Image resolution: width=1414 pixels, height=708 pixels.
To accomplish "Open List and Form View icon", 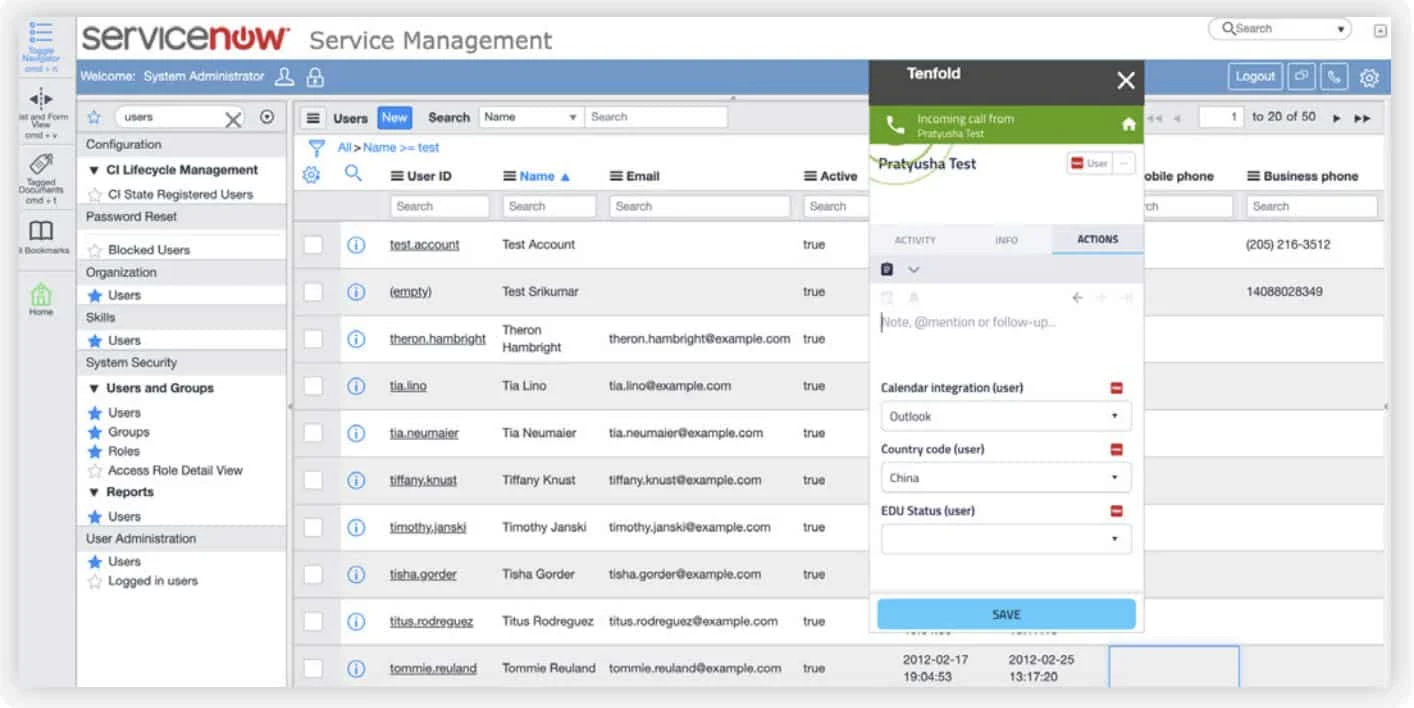I will (41, 98).
